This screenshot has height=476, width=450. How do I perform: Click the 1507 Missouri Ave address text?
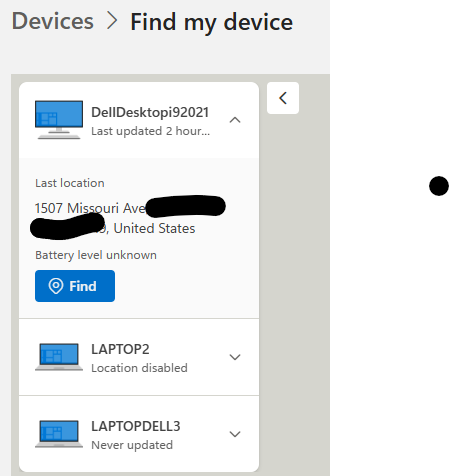90,208
